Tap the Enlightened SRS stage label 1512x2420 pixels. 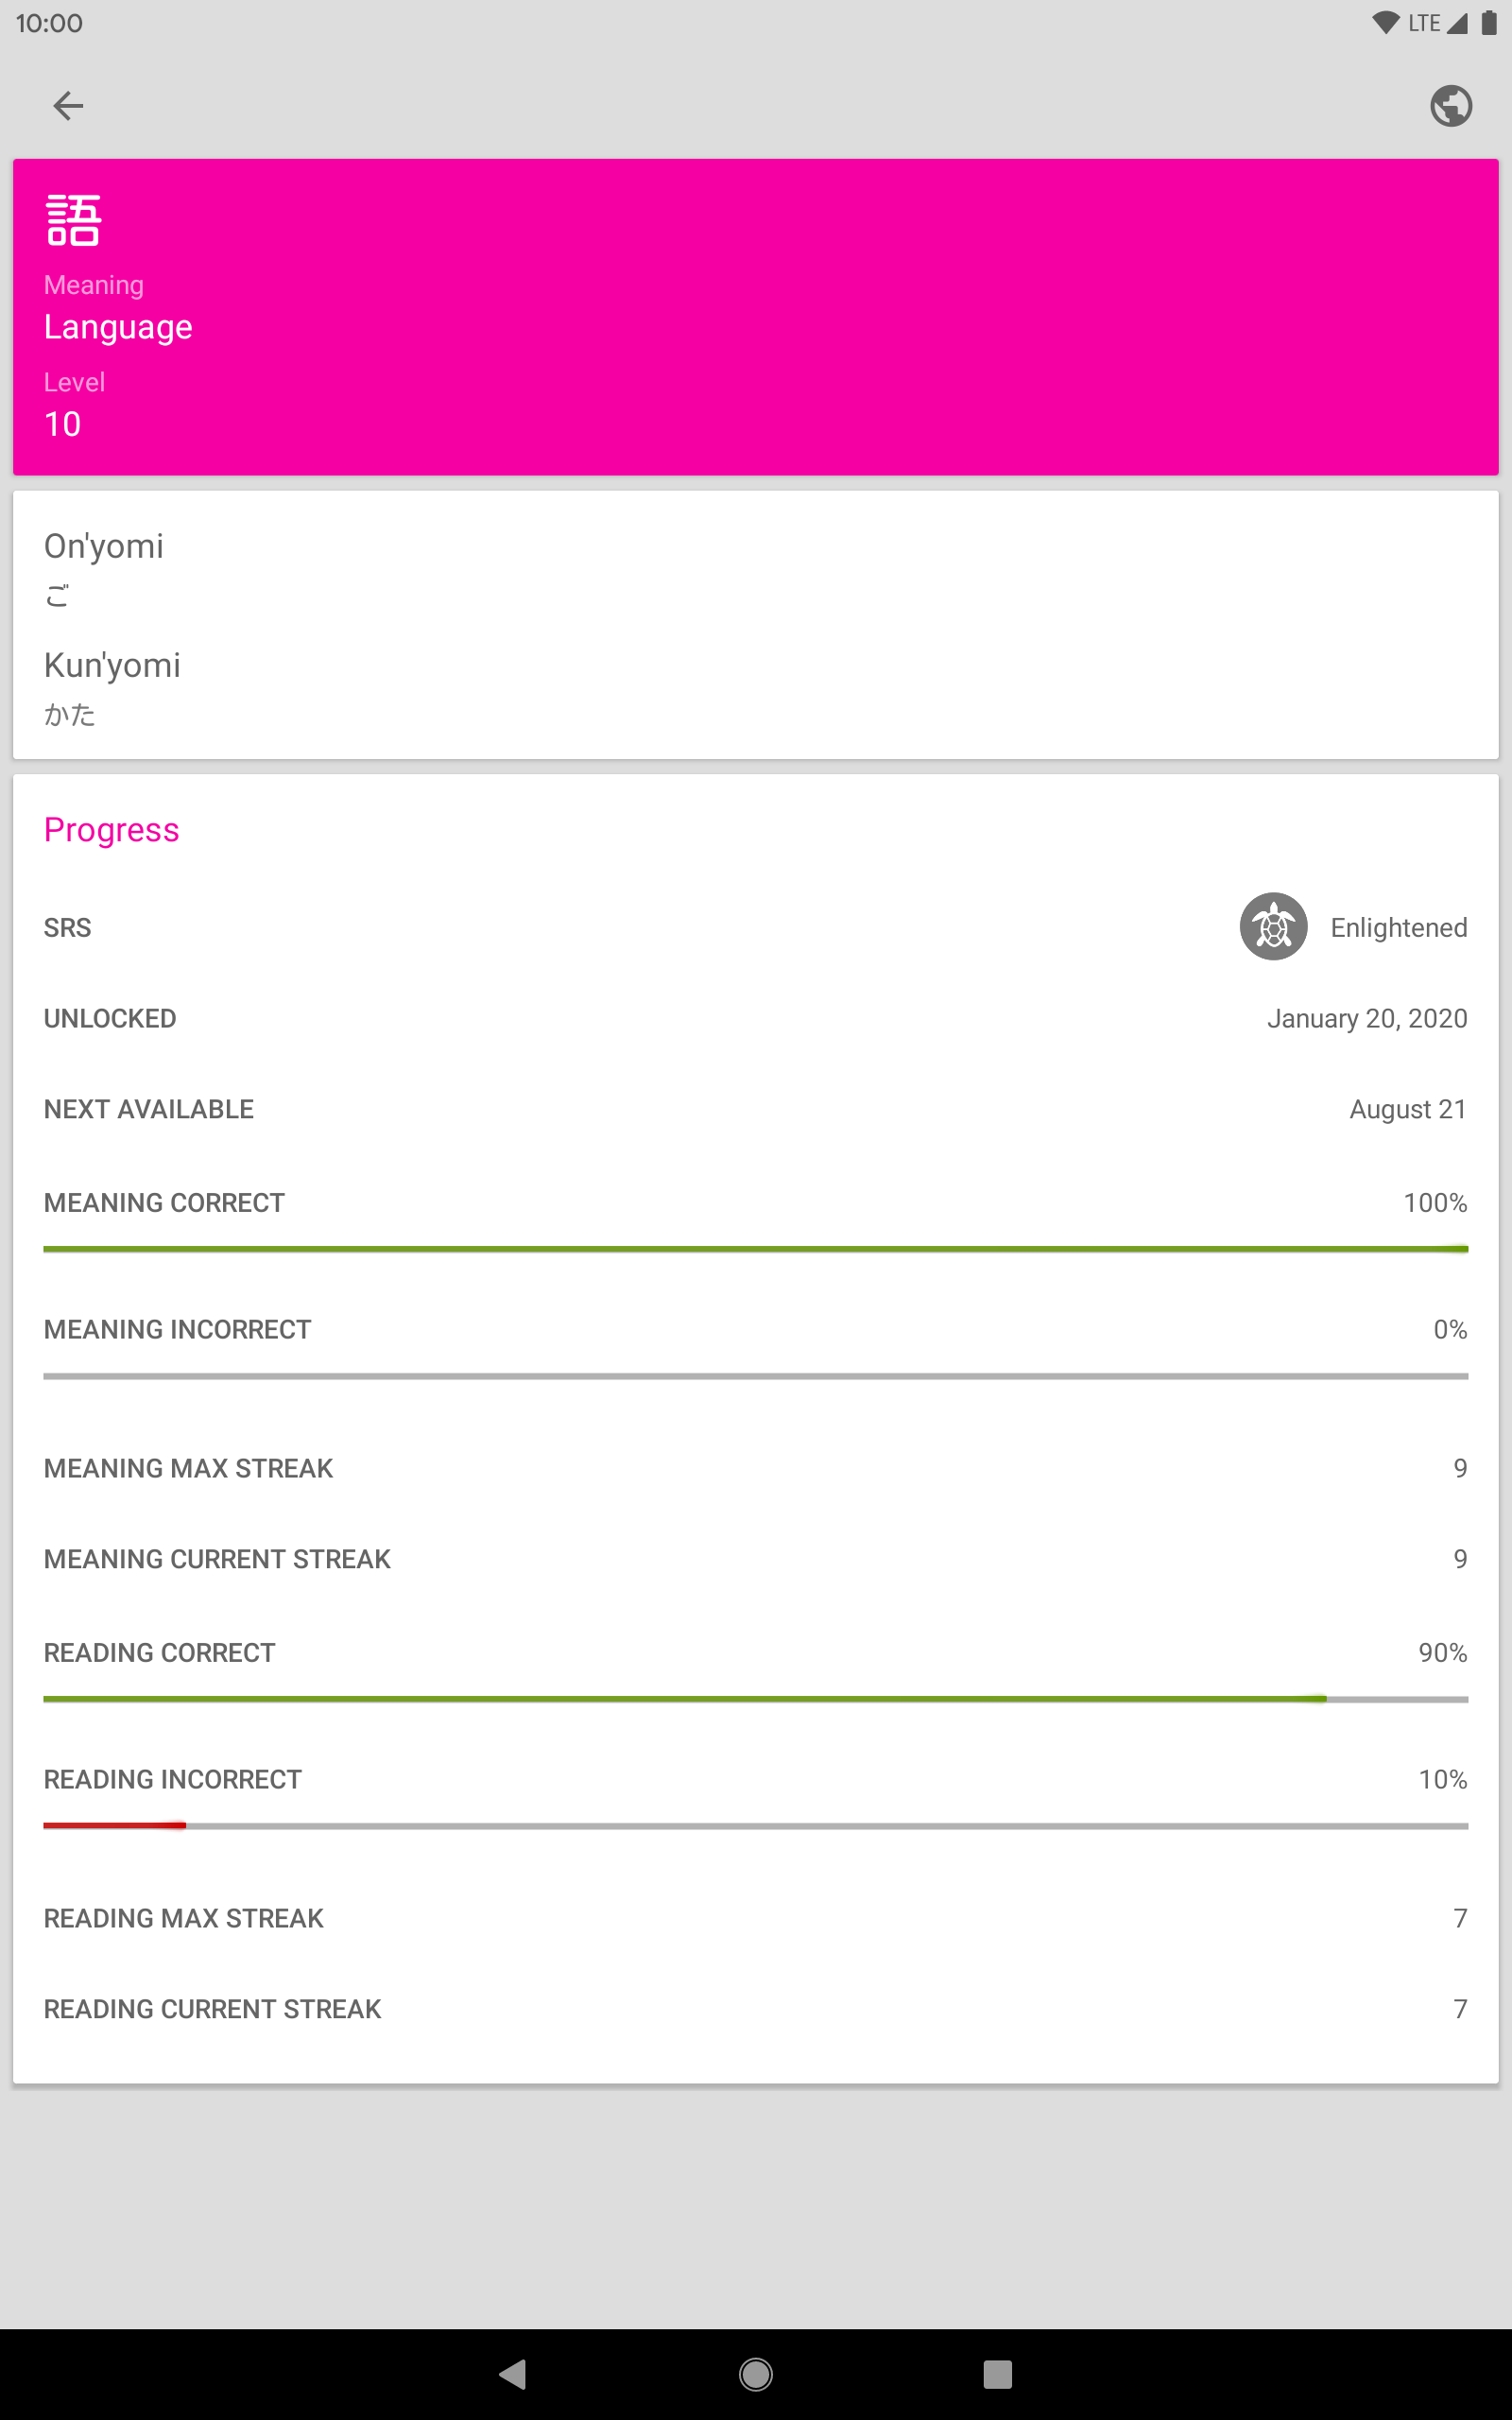(1398, 928)
